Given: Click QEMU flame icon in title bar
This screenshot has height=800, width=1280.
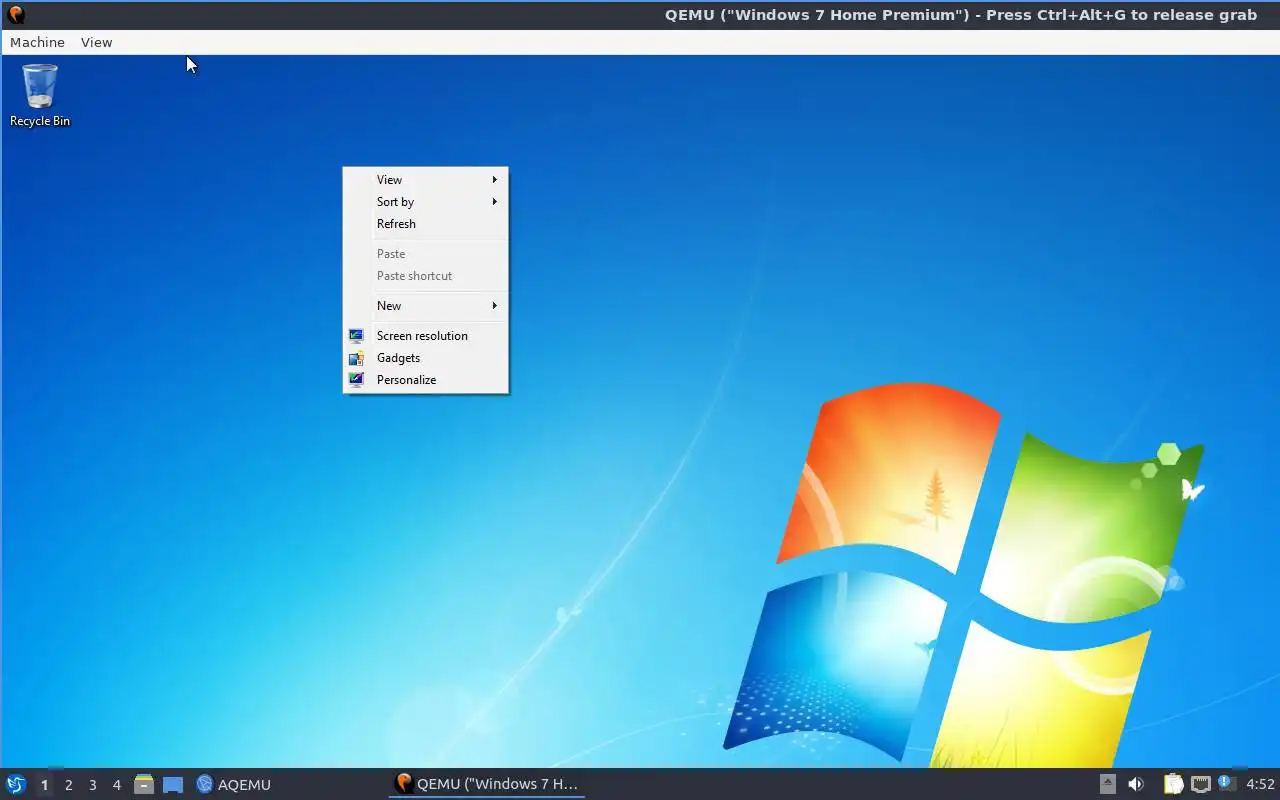Looking at the screenshot, I should [15, 14].
